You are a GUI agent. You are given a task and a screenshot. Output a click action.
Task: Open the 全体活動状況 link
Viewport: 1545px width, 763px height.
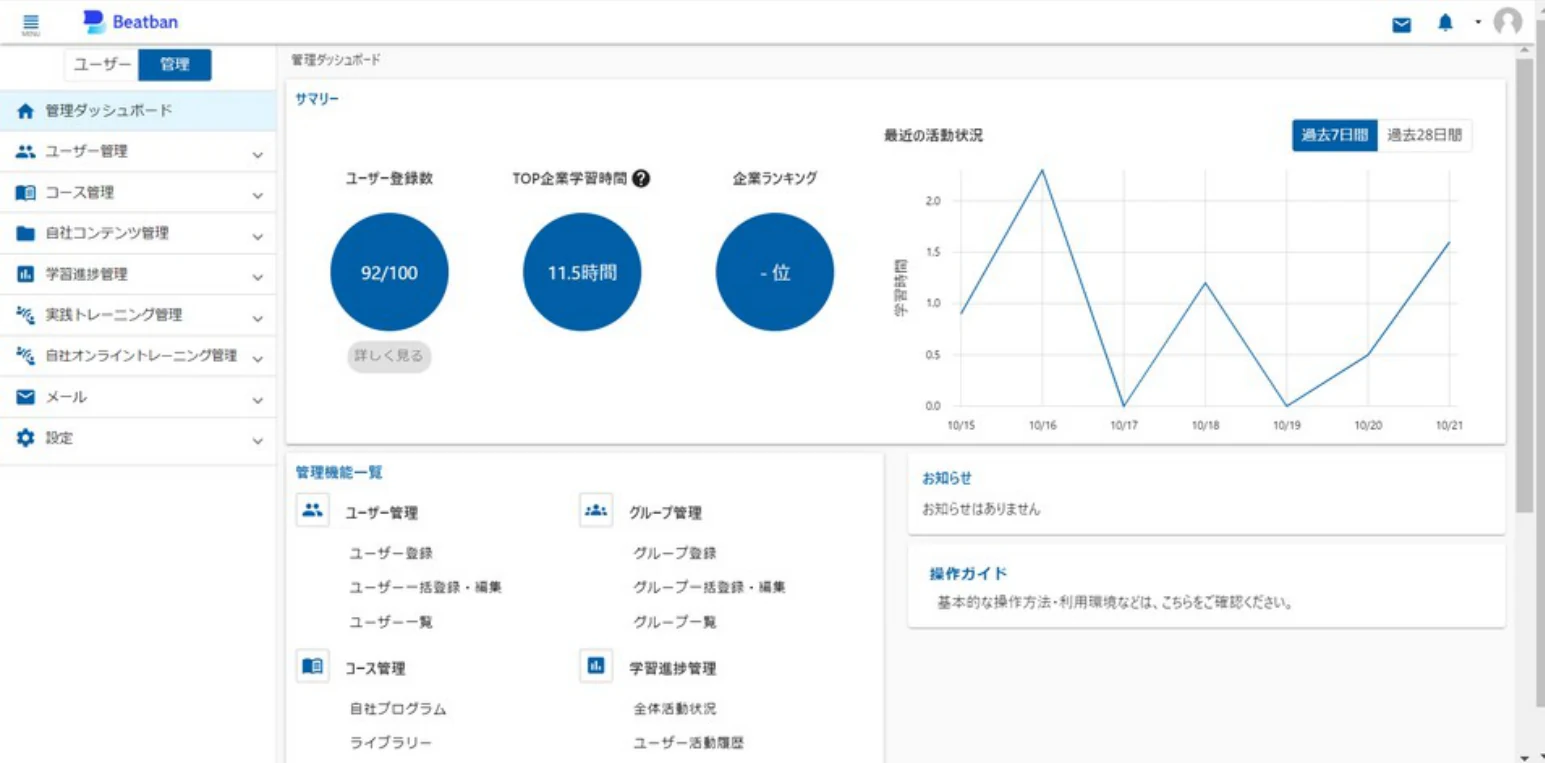tap(675, 709)
